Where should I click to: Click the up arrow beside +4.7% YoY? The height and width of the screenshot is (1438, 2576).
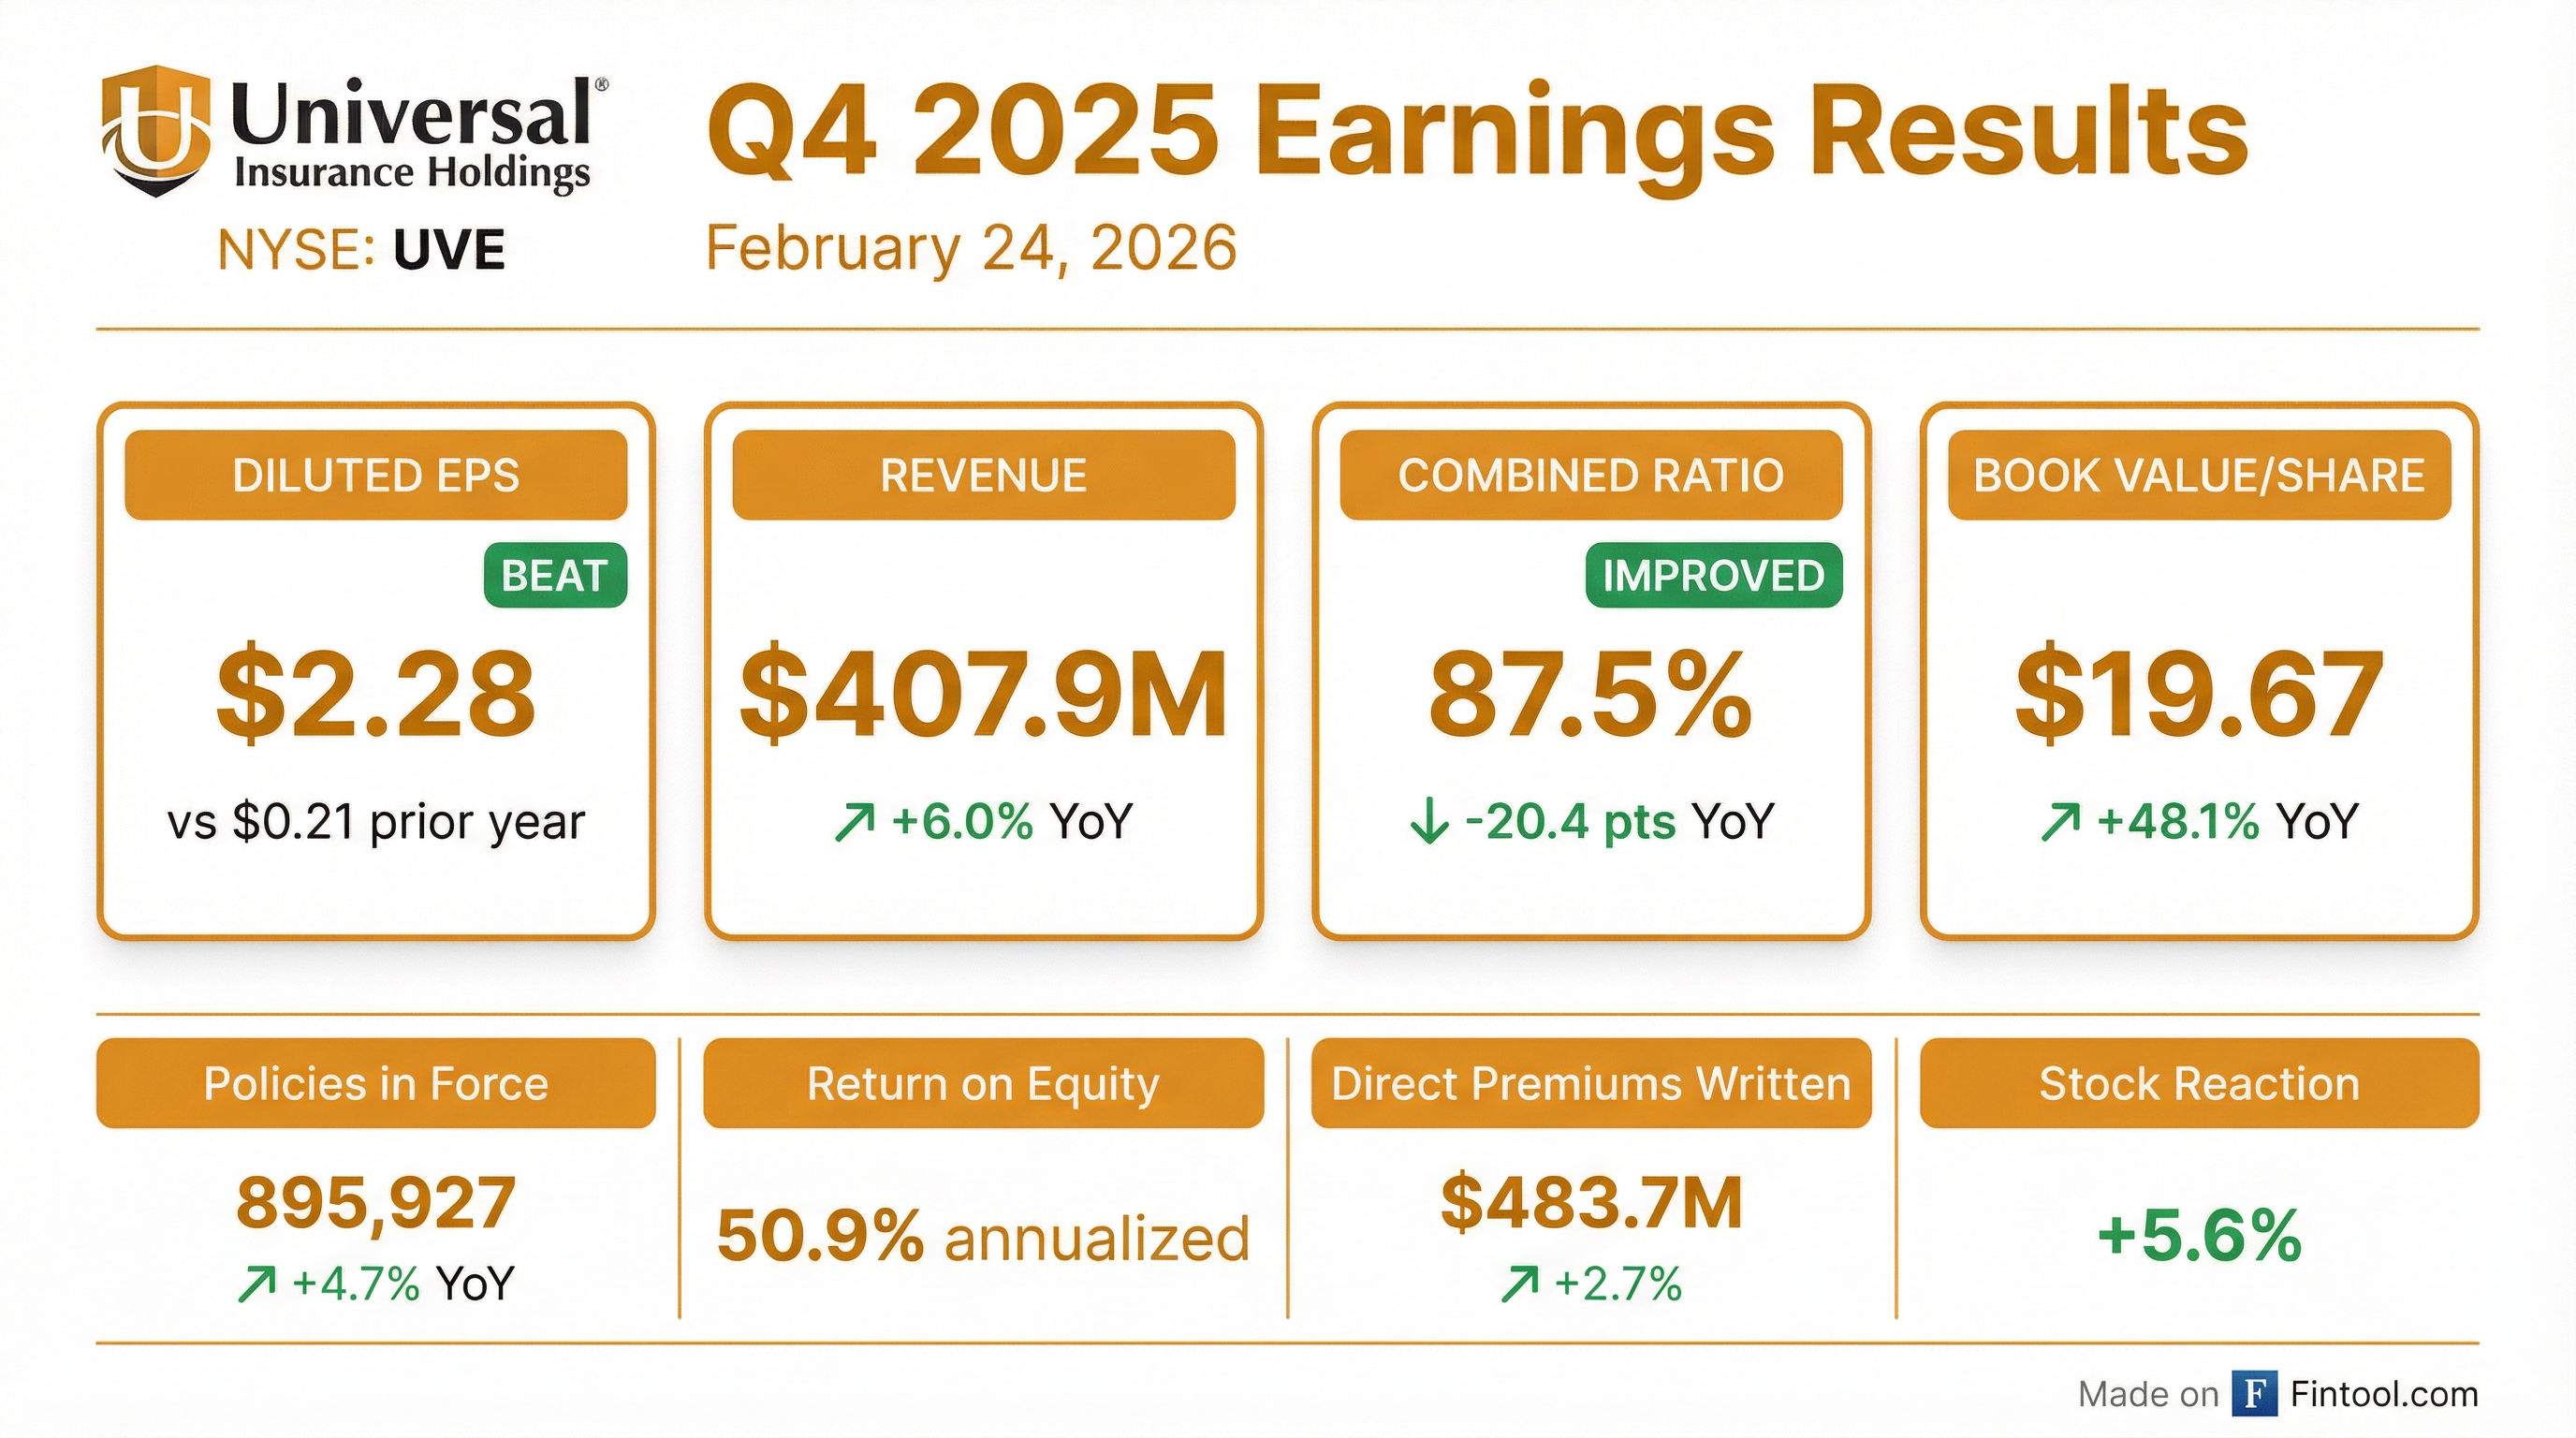(x=256, y=1285)
